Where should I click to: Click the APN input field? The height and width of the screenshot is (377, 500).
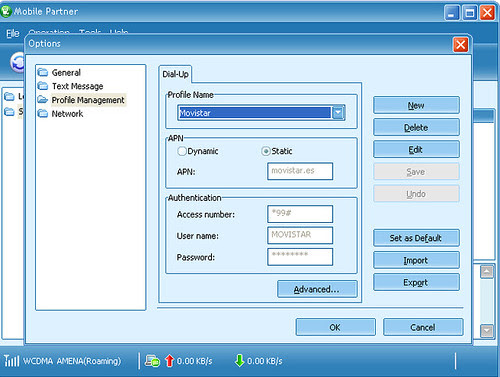point(300,171)
